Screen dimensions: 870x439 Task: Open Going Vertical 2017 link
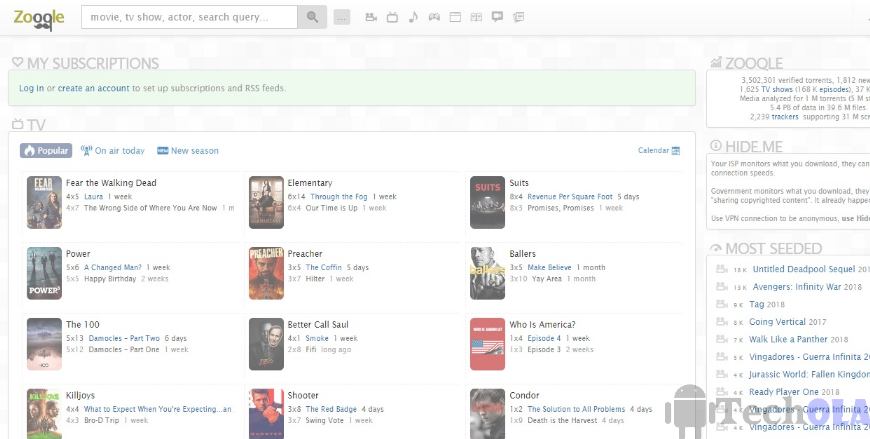point(777,322)
